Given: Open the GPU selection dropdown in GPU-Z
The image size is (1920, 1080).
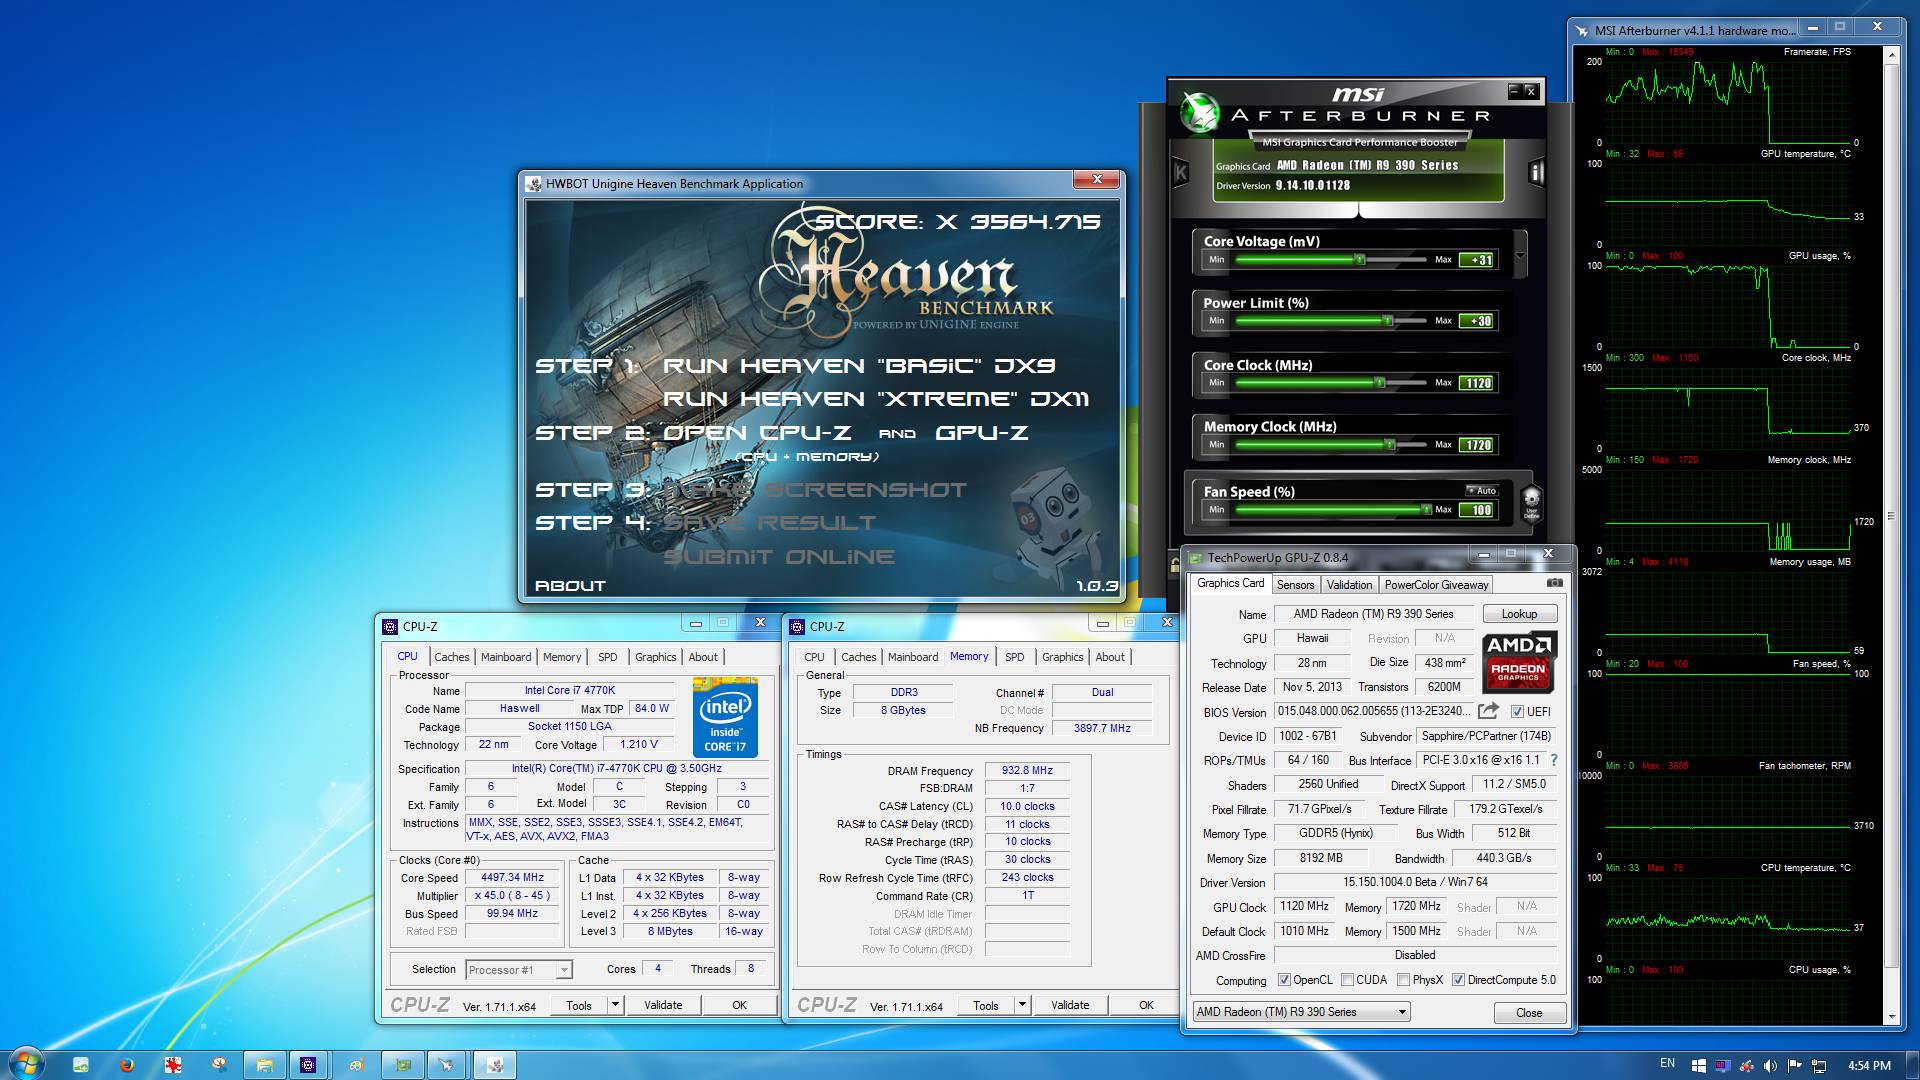Looking at the screenshot, I should 1301,1012.
